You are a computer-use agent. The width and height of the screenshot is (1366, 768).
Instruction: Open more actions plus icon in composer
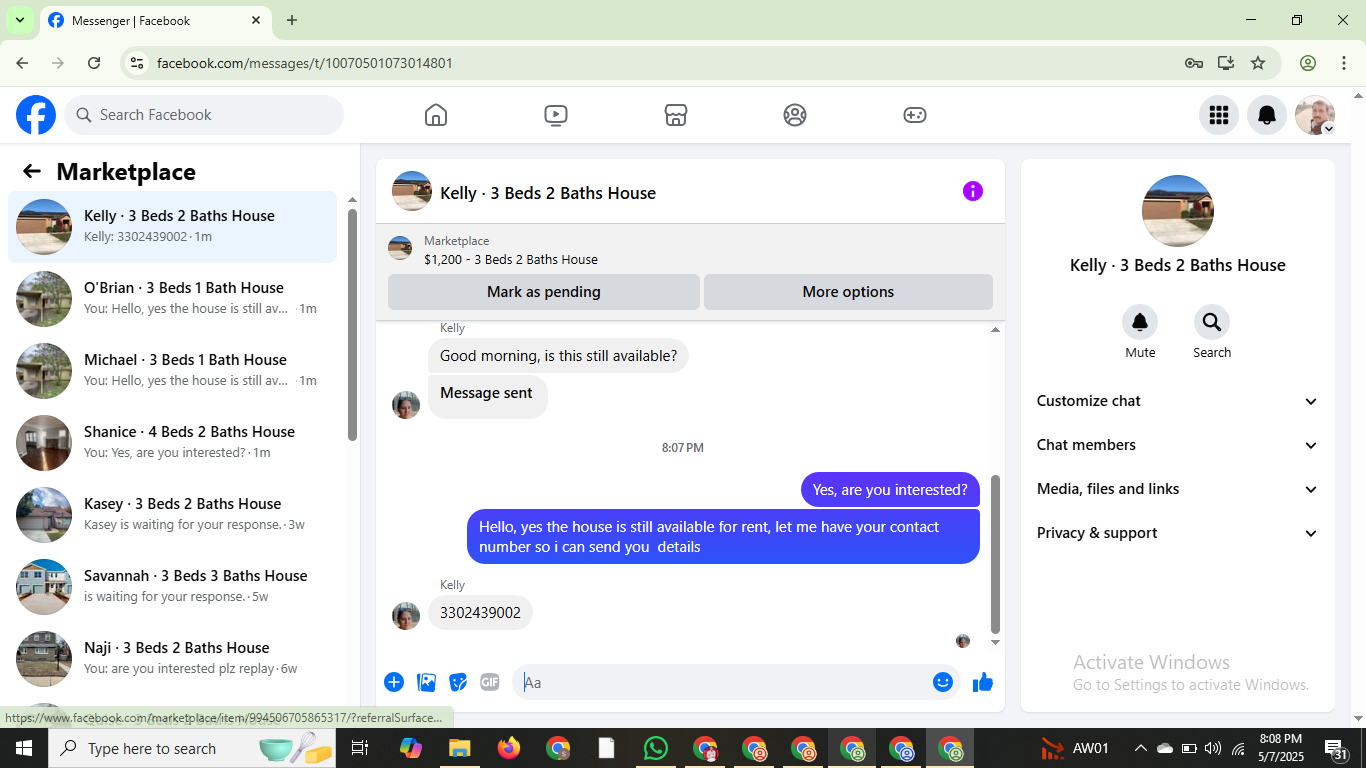[394, 682]
